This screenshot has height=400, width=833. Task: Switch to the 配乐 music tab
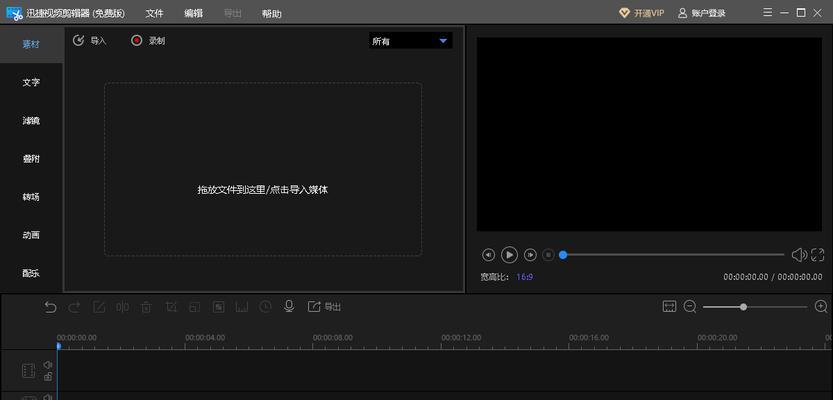click(31, 273)
